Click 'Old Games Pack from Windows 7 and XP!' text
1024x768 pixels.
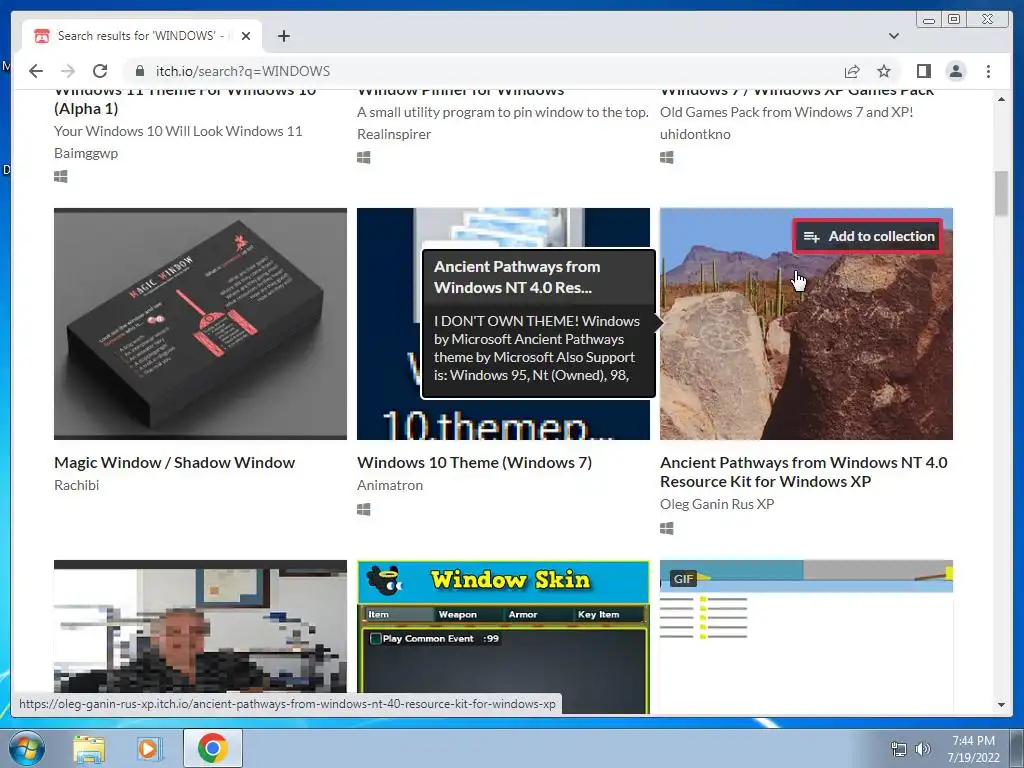point(786,112)
